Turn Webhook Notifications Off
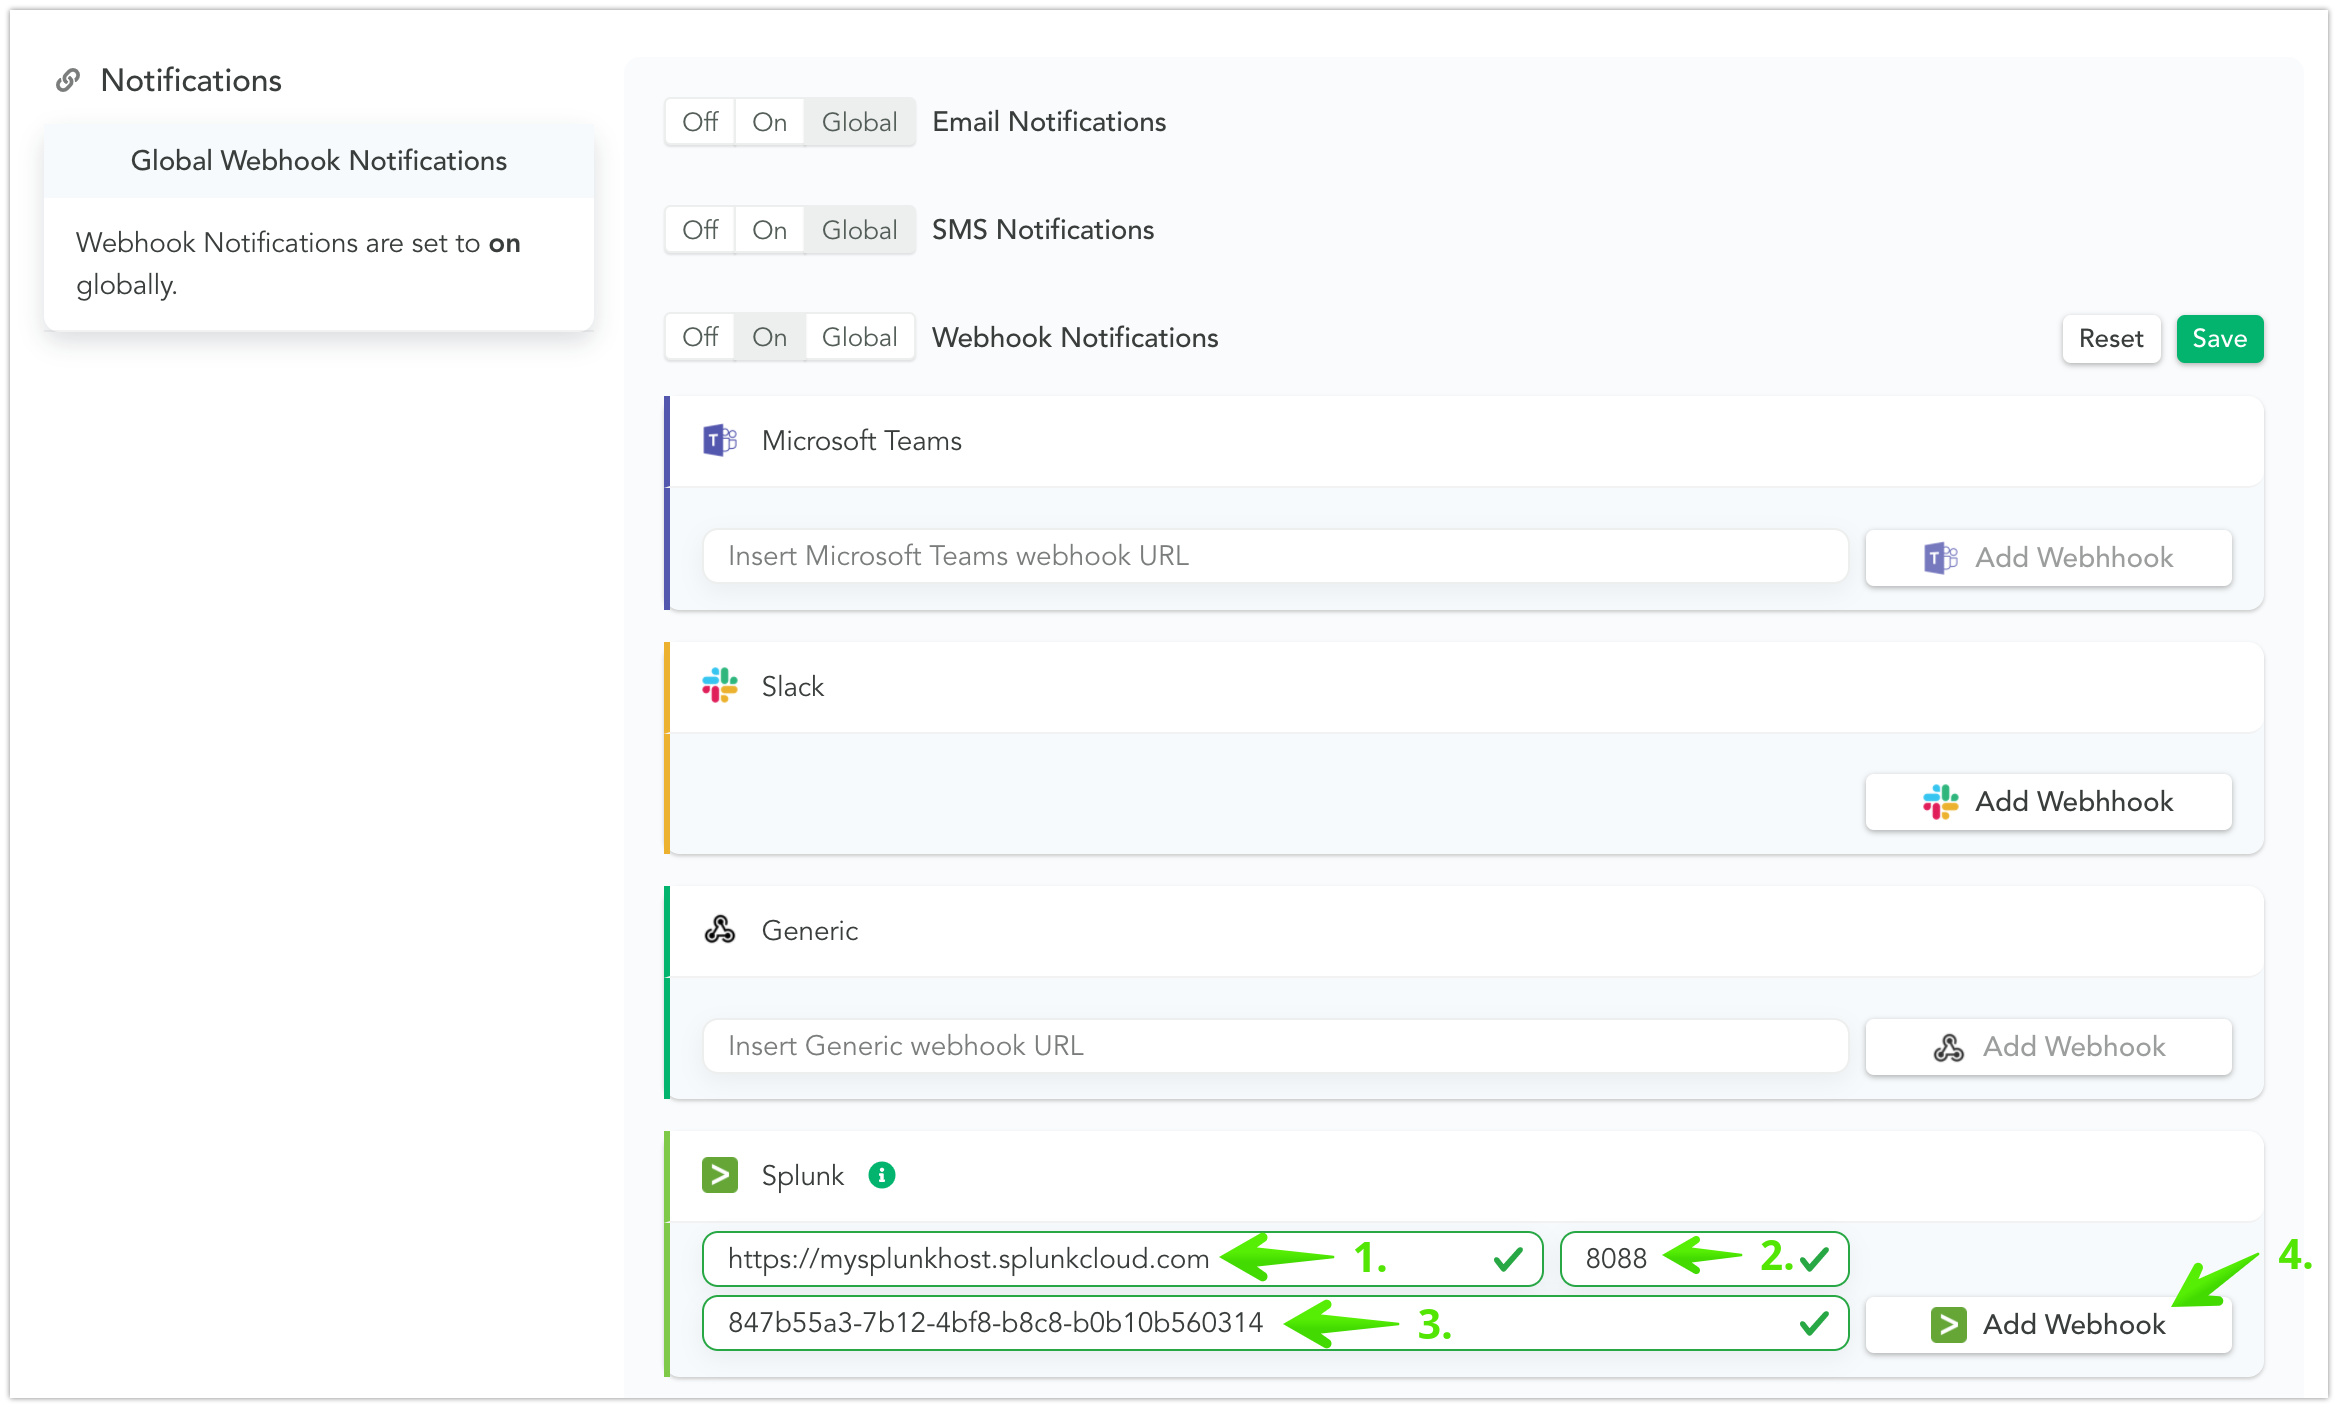 click(x=700, y=337)
